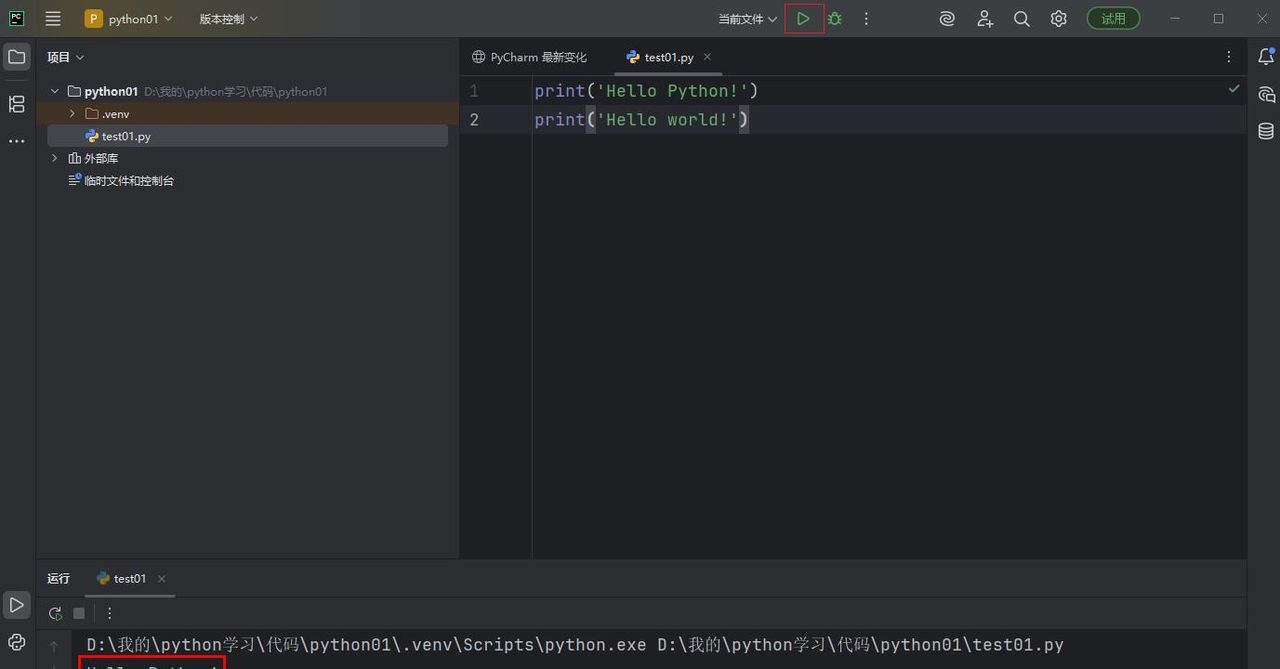
Task: Open Code With Me add-user icon
Action: pyautogui.click(x=985, y=19)
